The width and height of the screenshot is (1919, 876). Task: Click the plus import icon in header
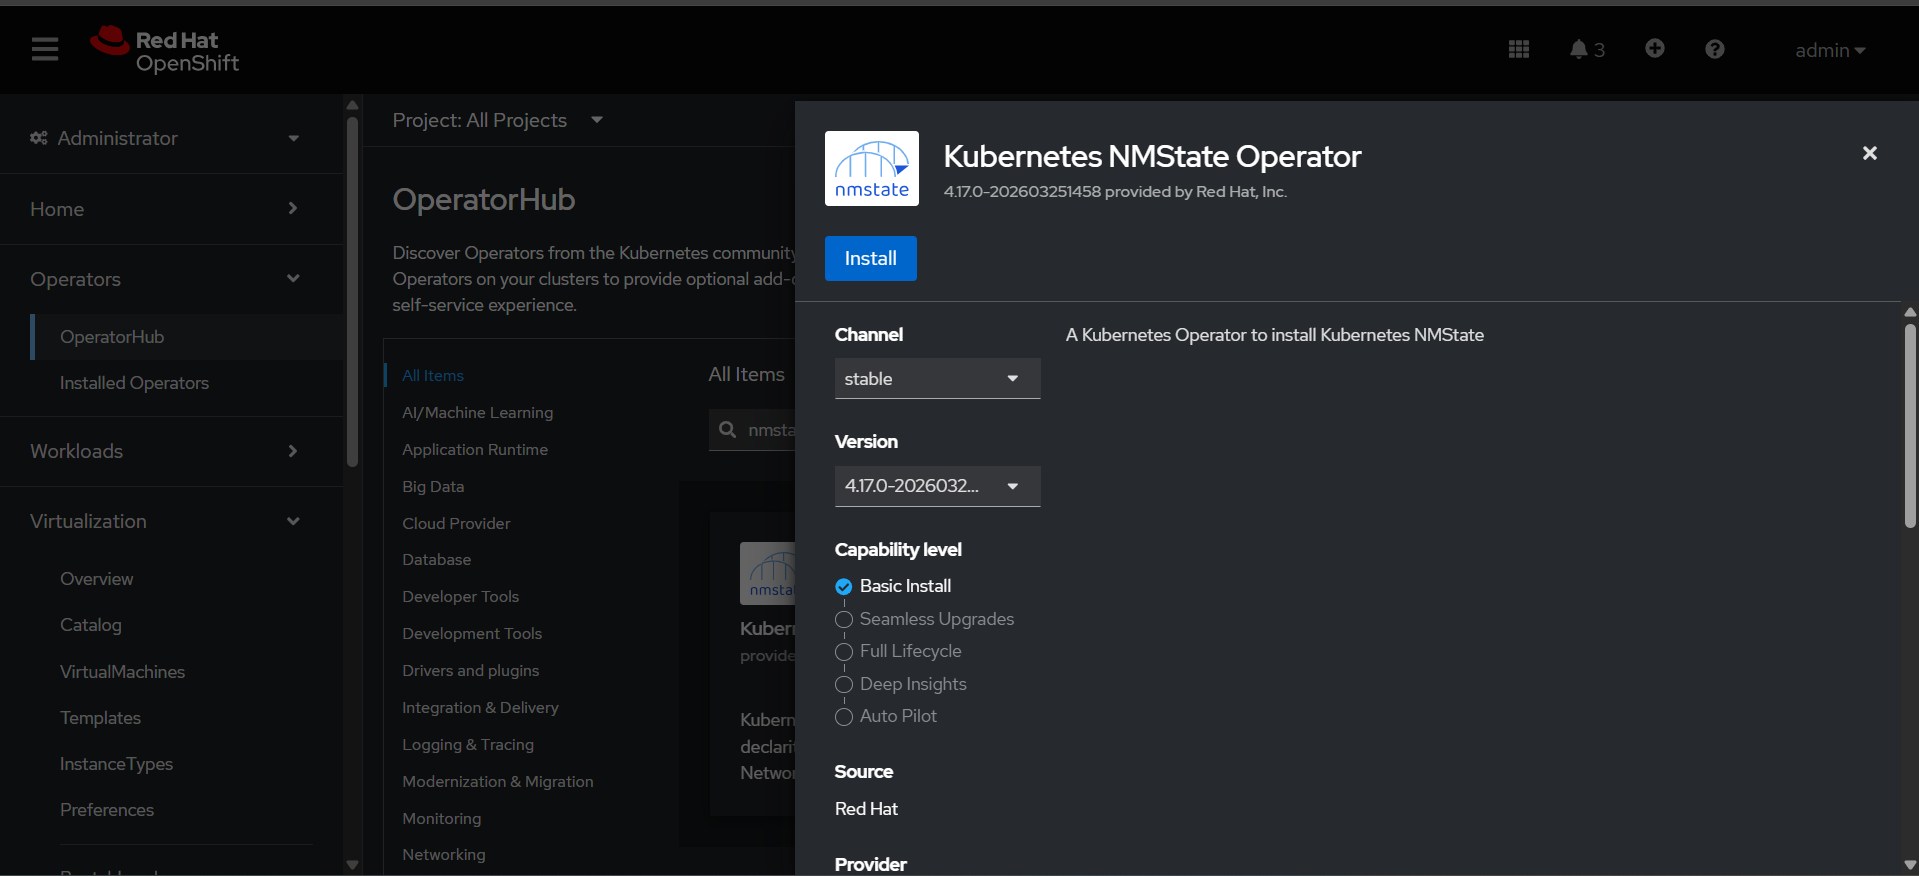point(1654,49)
